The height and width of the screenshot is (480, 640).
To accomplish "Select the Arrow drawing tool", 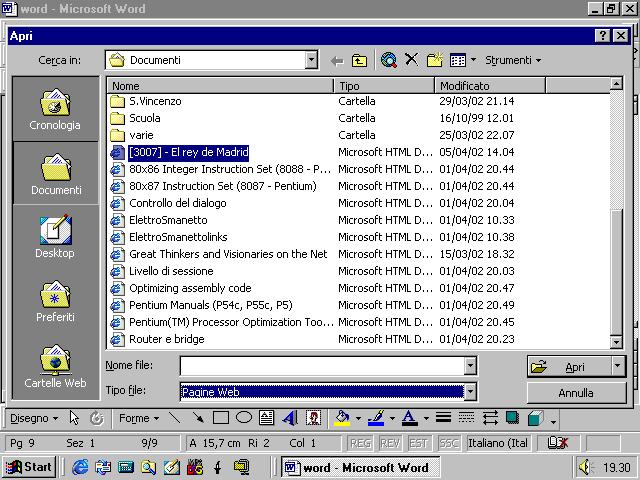I will click(x=198, y=418).
